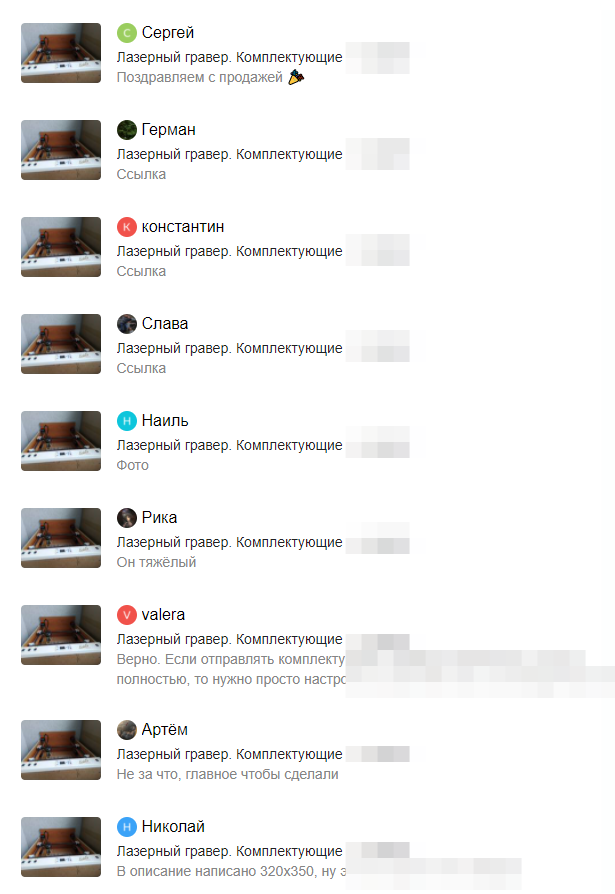Click Рика's profile avatar
This screenshot has height=894, width=615.
point(127,518)
